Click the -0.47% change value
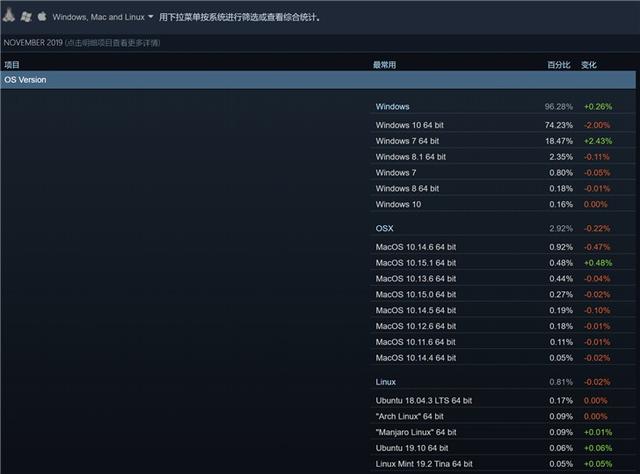The width and height of the screenshot is (640, 474). click(597, 247)
